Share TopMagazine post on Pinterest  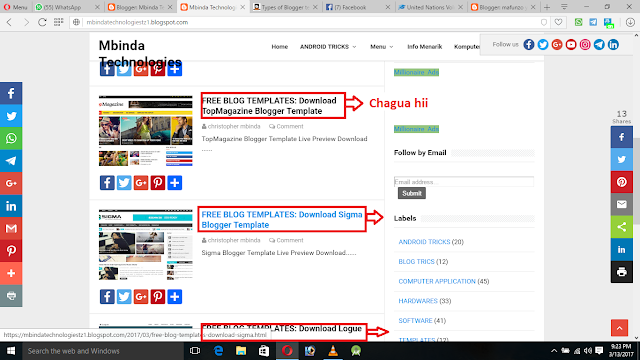pyautogui.click(x=158, y=183)
